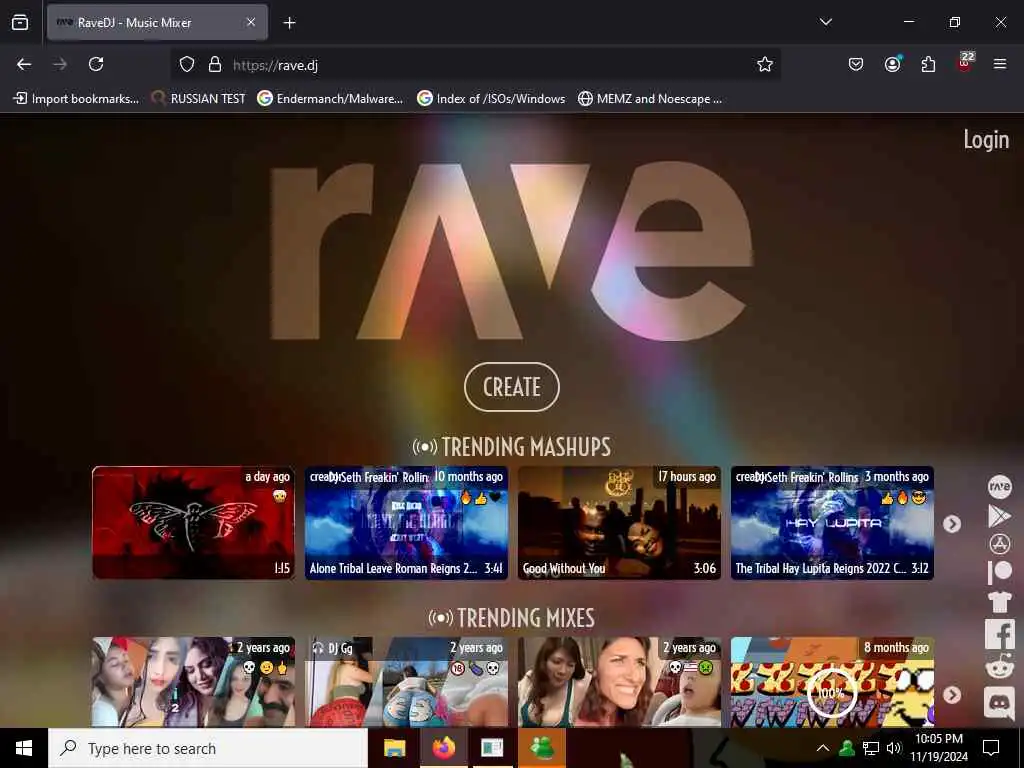Open the 8 months ago pizza mix thumbnail

[x=832, y=682]
